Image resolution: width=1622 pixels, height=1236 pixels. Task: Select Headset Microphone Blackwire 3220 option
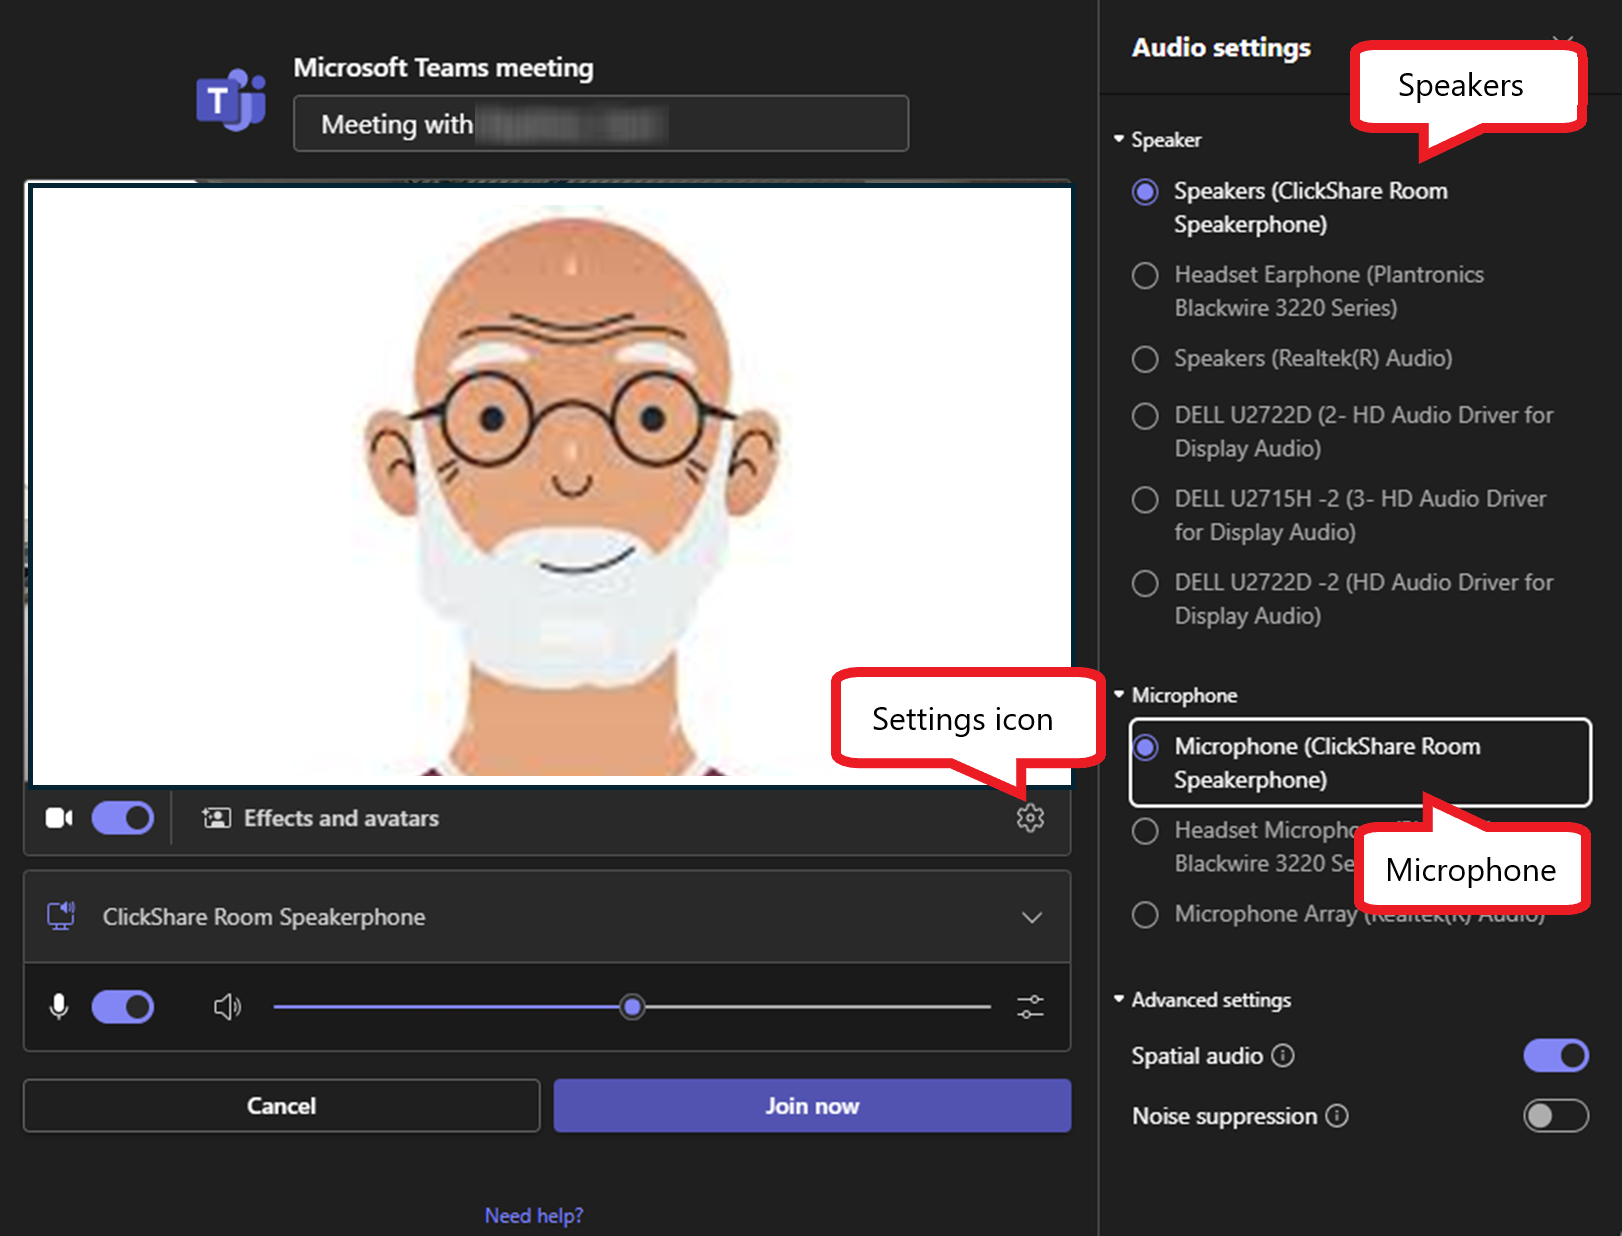click(1145, 831)
